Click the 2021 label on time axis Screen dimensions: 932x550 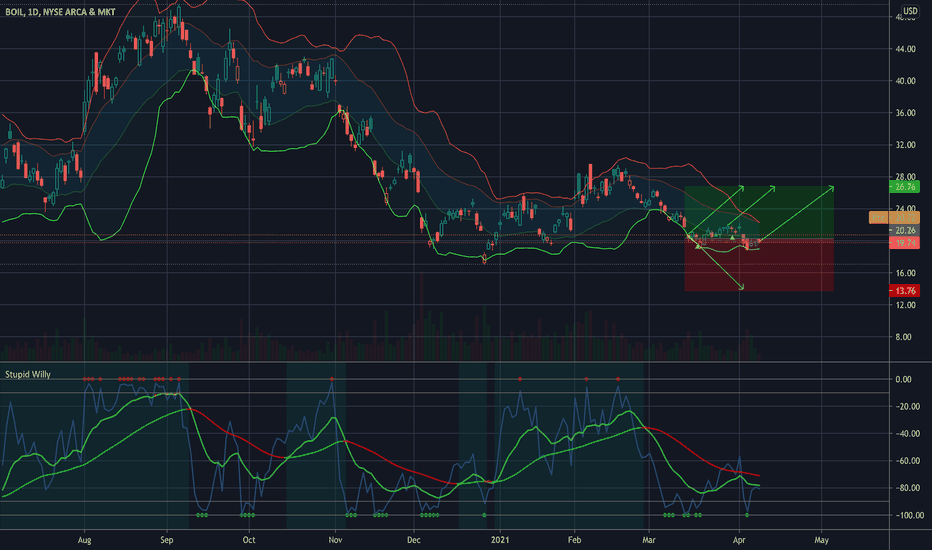click(x=500, y=540)
